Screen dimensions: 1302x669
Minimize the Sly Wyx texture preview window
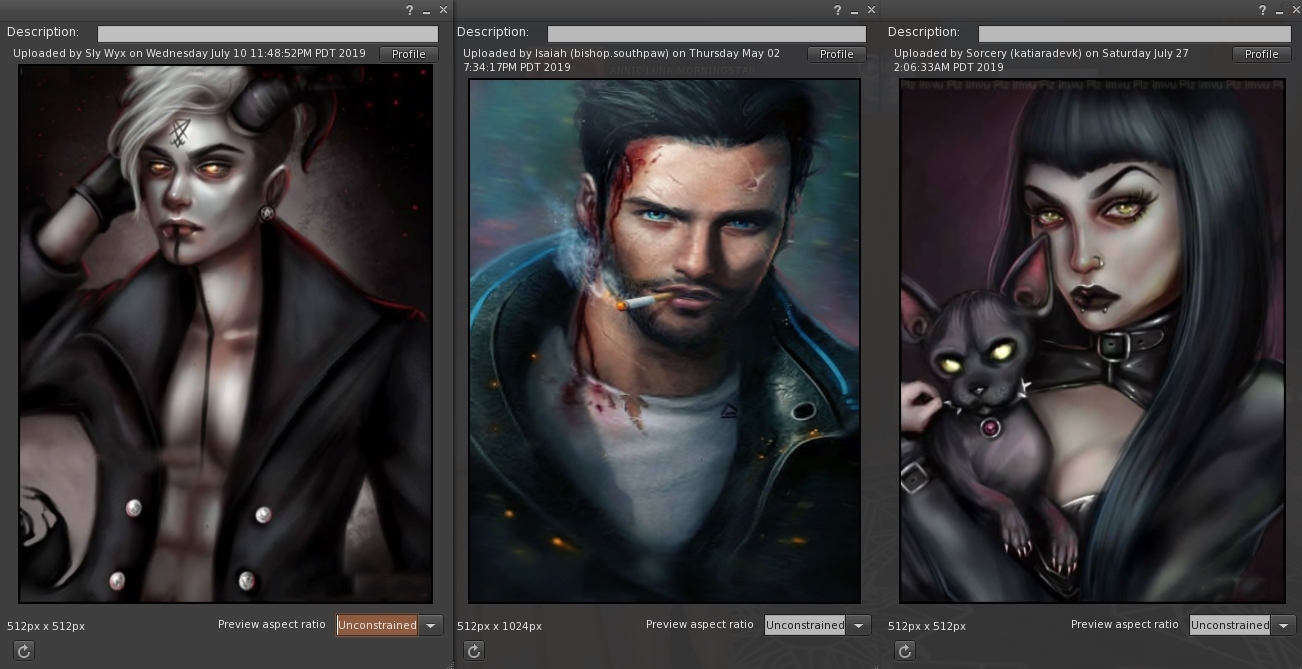coord(427,10)
